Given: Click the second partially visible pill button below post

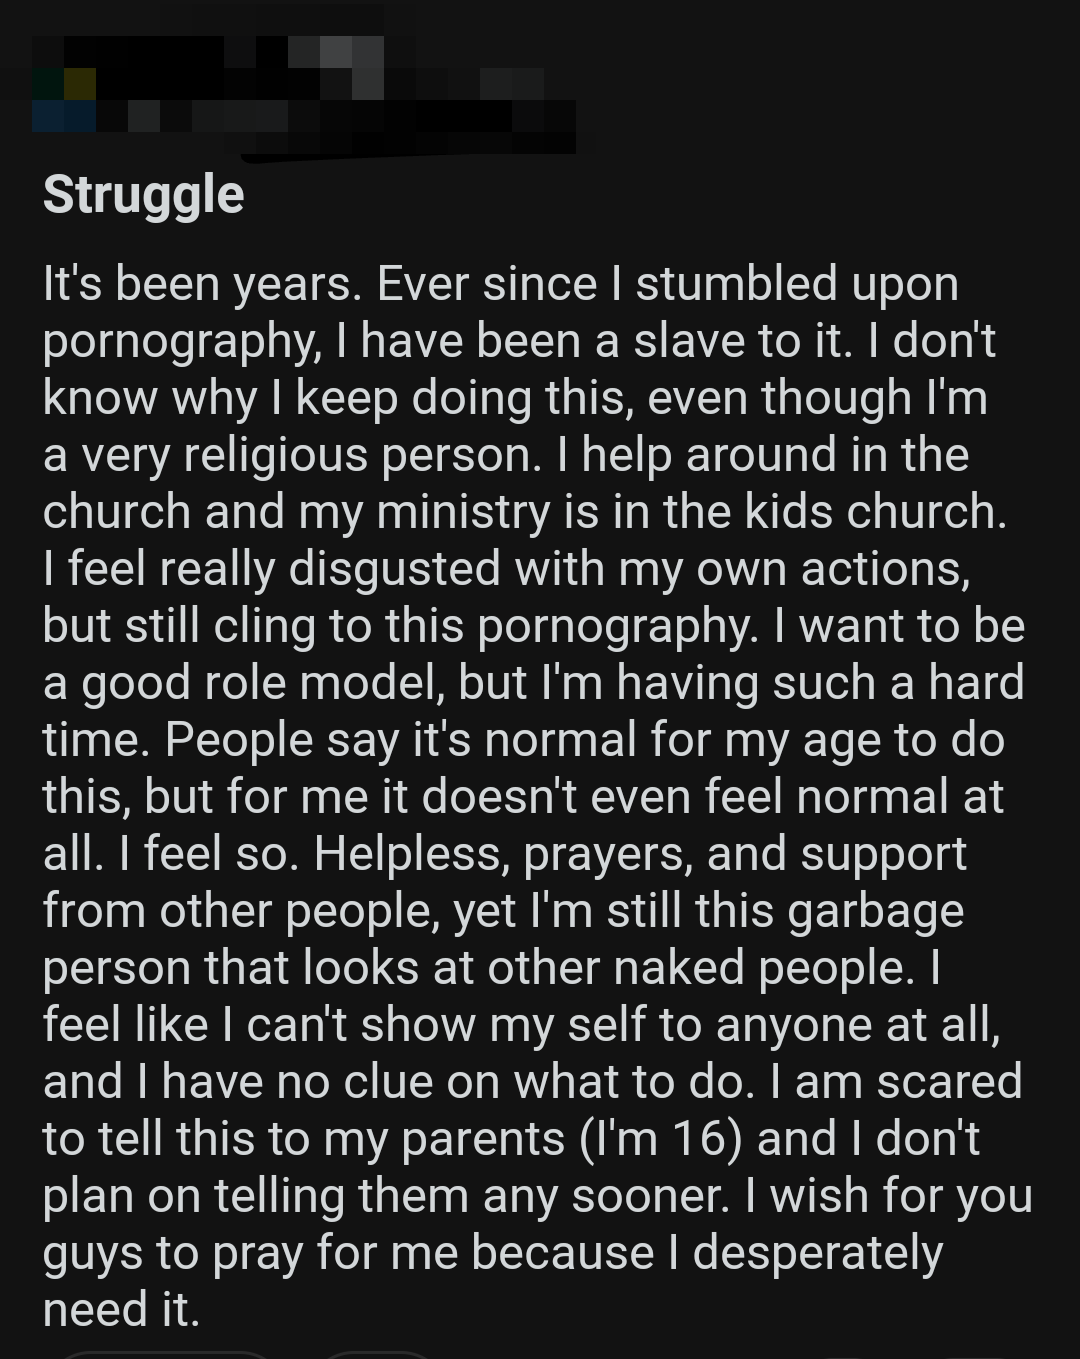Looking at the screenshot, I should click(380, 1354).
